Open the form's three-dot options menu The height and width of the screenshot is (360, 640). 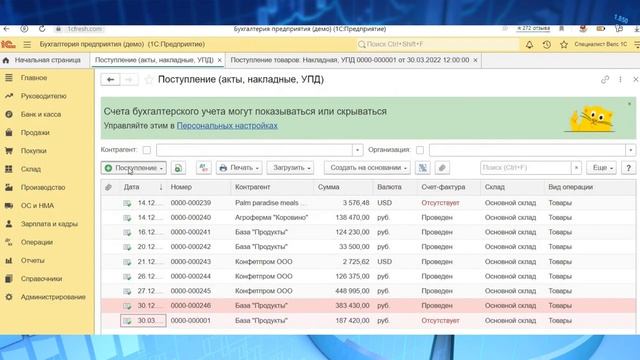(620, 80)
